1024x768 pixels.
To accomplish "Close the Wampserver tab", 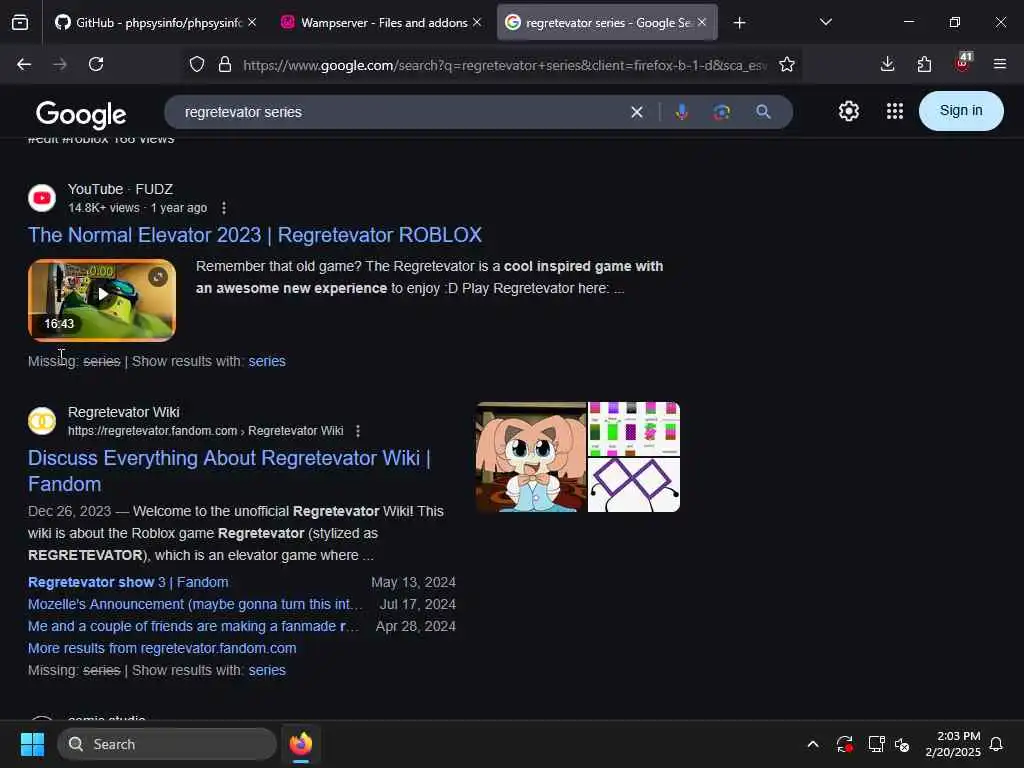I will coord(477,22).
